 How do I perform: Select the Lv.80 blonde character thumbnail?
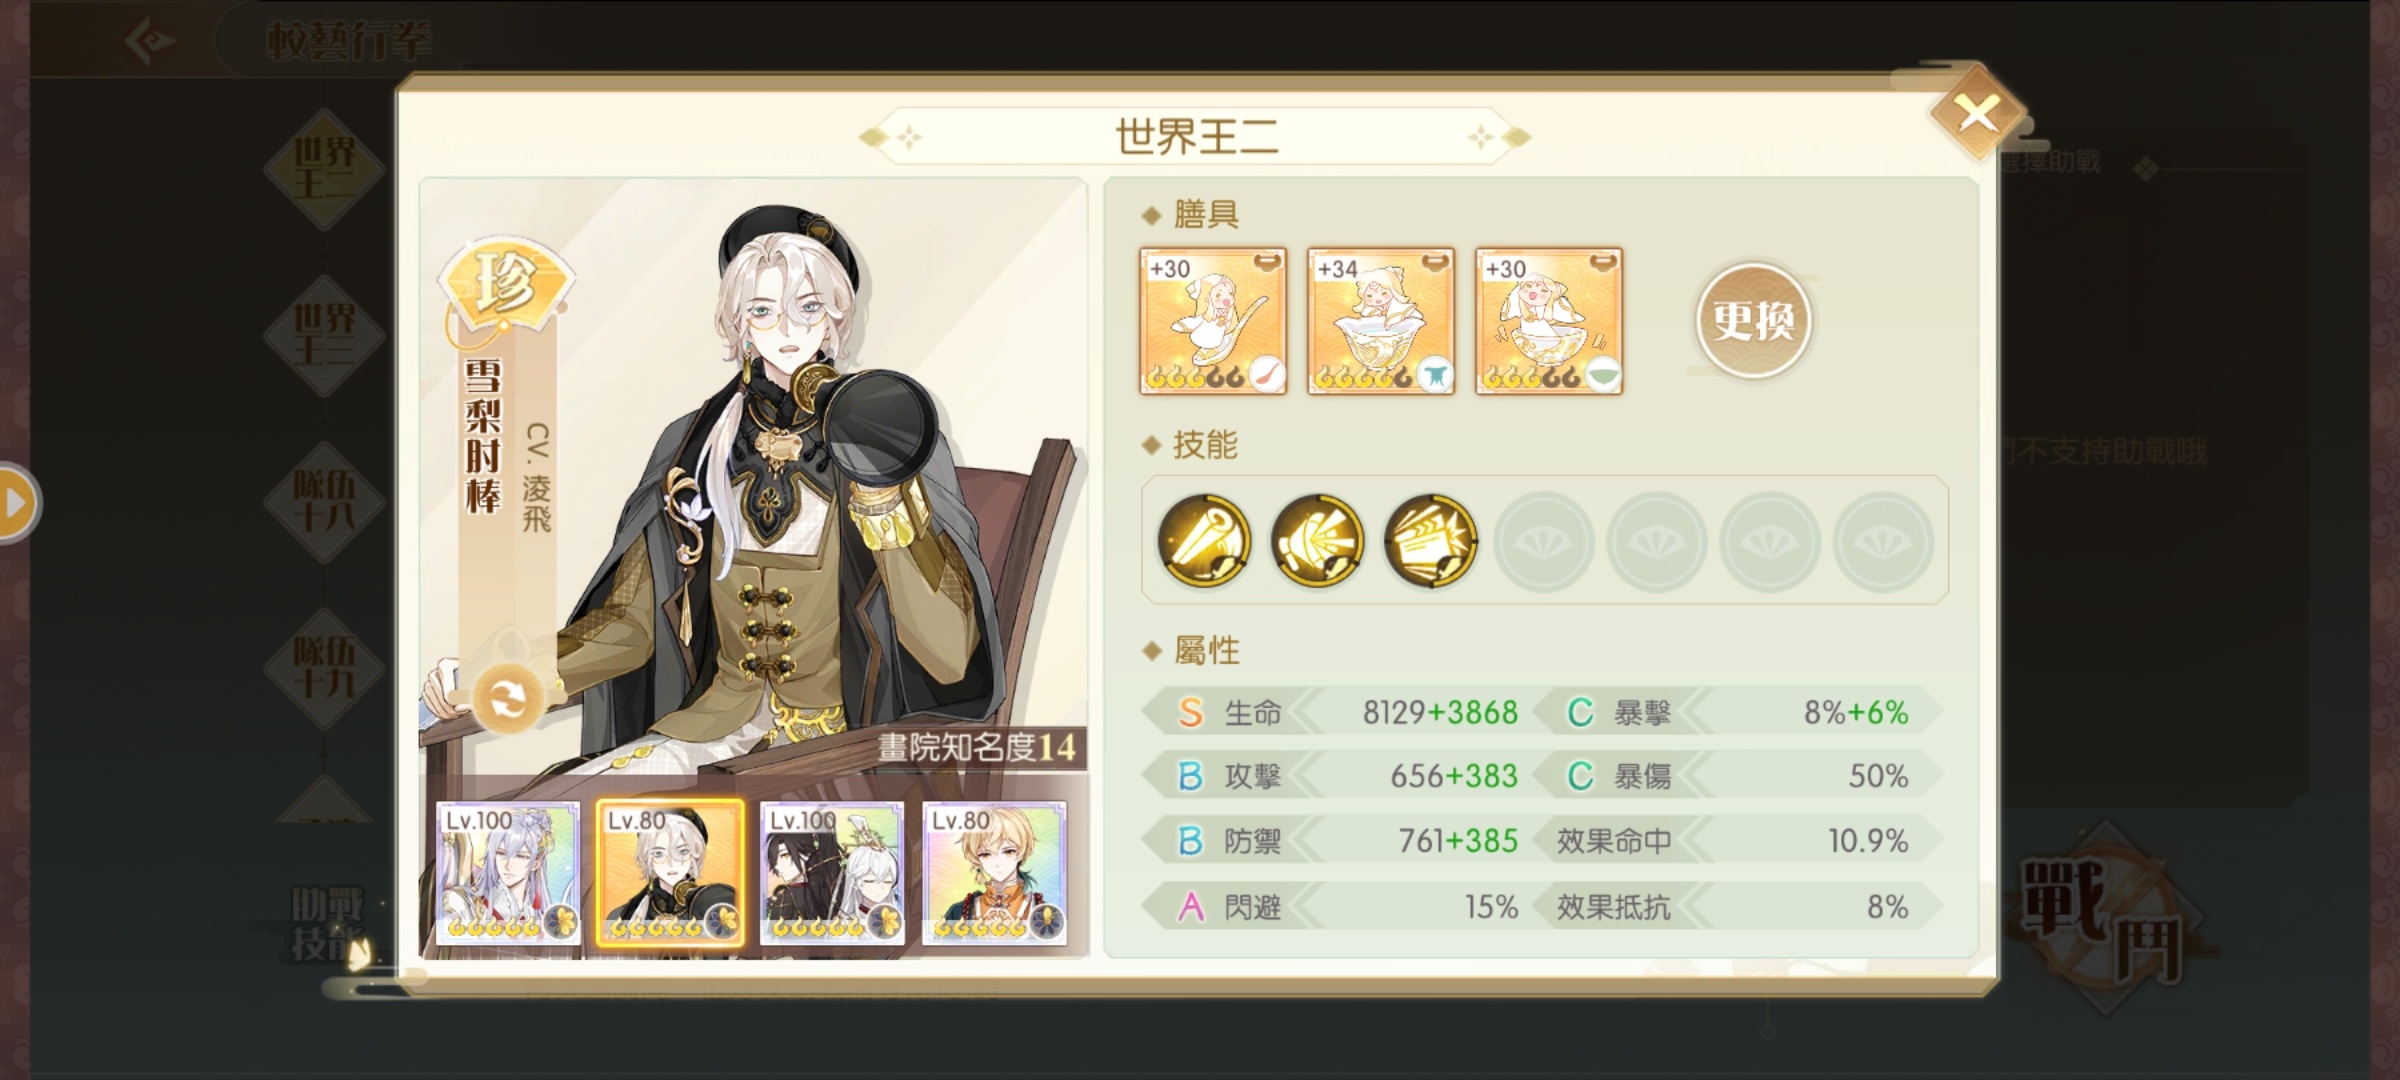point(994,873)
